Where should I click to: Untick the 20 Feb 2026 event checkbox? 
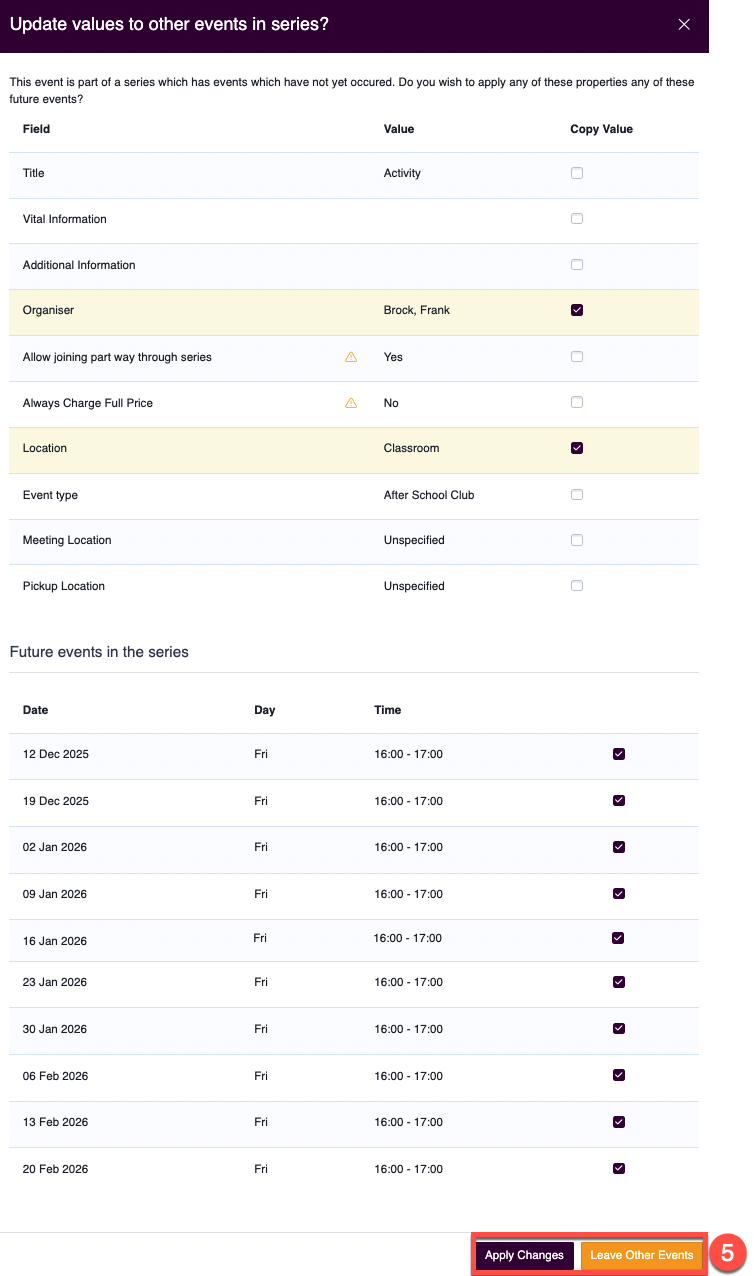tap(619, 1168)
